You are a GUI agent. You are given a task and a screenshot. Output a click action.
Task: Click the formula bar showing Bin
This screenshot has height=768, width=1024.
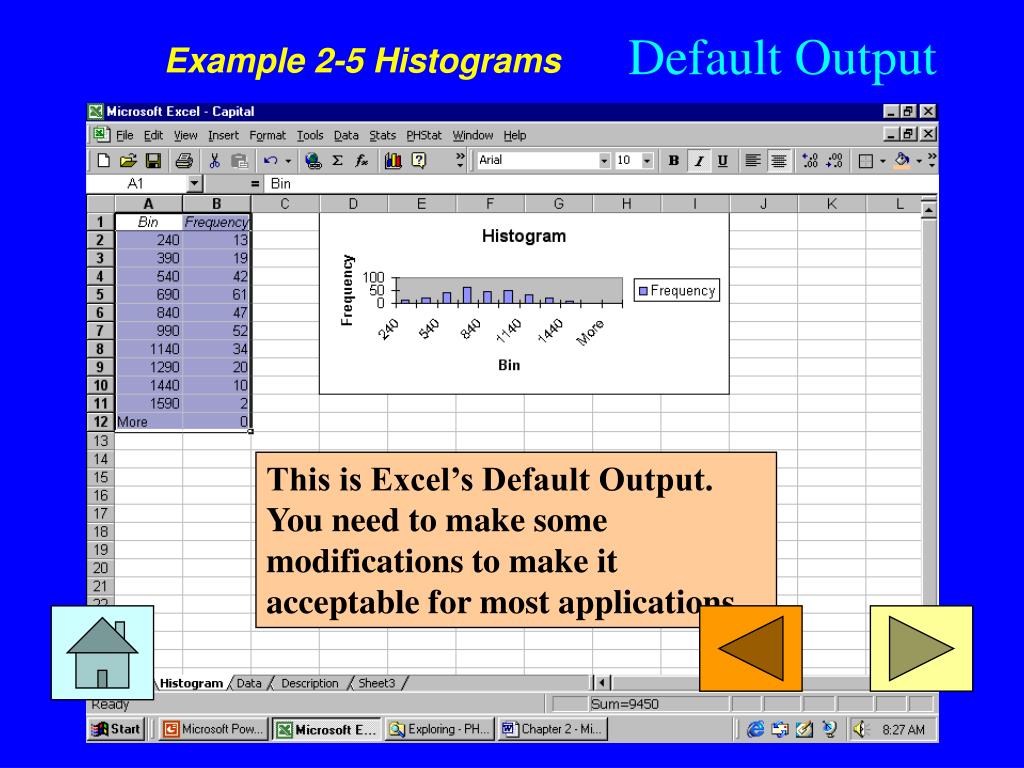coord(601,184)
